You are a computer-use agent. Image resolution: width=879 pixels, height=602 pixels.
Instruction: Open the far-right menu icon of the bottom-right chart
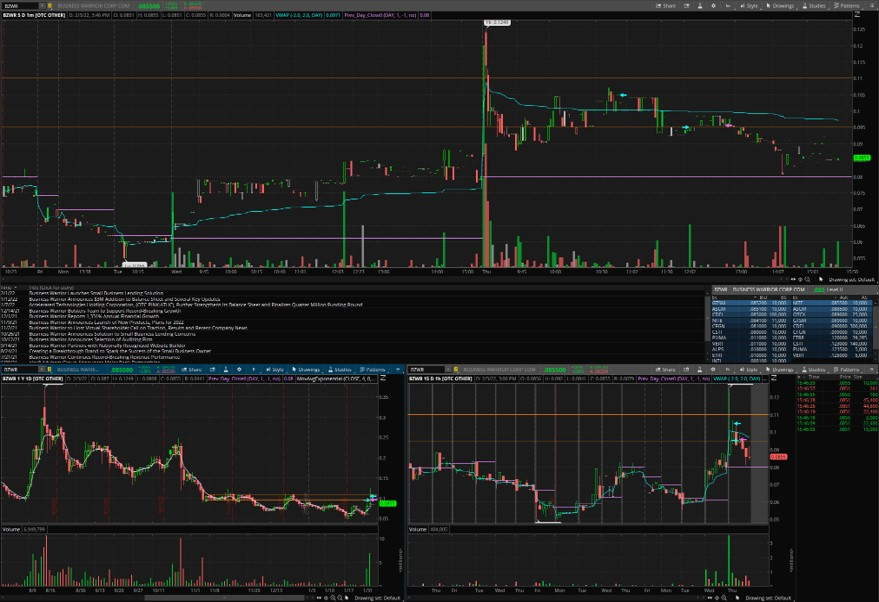[872, 370]
